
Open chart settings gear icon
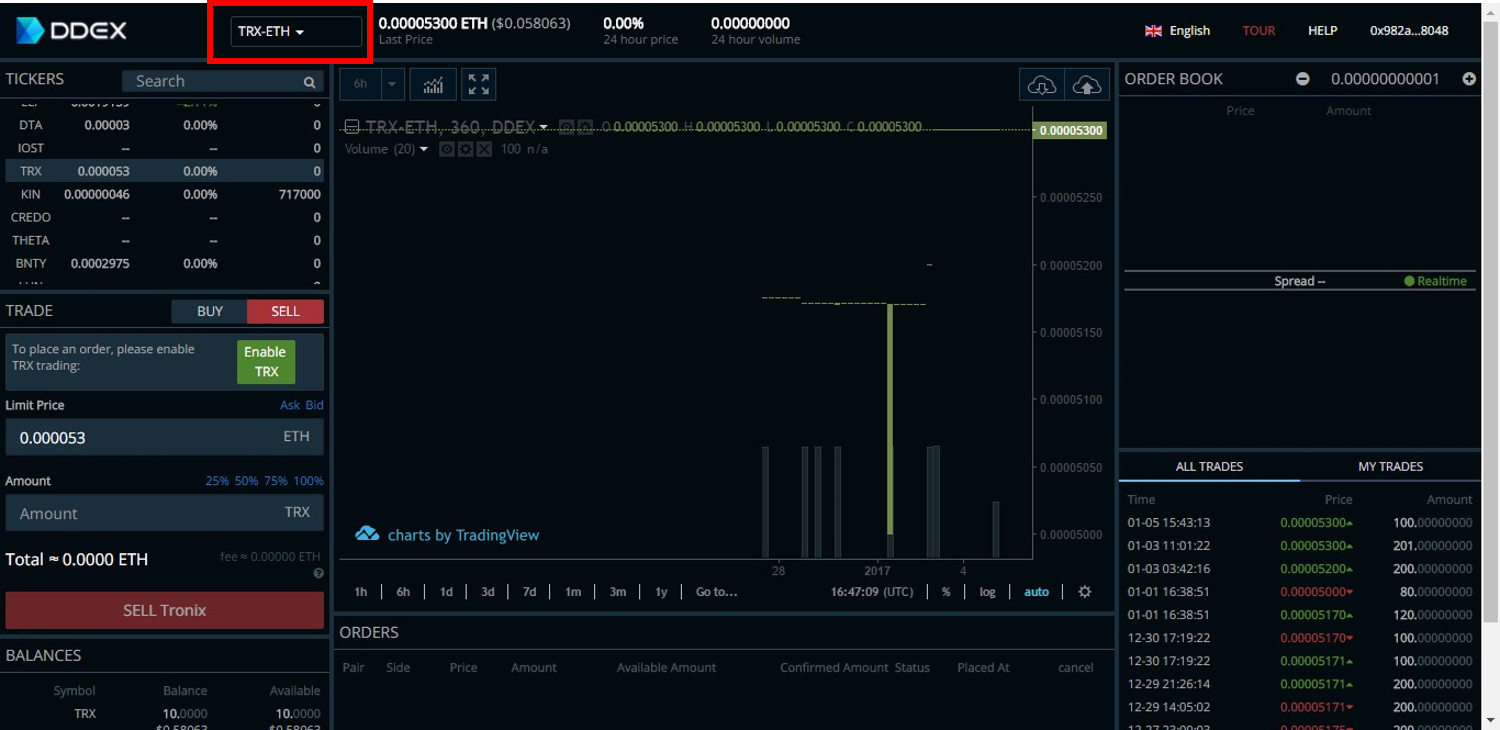[1085, 592]
